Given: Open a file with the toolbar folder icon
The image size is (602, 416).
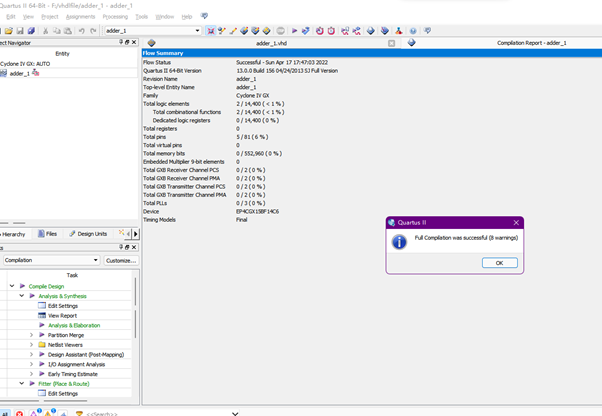Looking at the screenshot, I should click(8, 31).
